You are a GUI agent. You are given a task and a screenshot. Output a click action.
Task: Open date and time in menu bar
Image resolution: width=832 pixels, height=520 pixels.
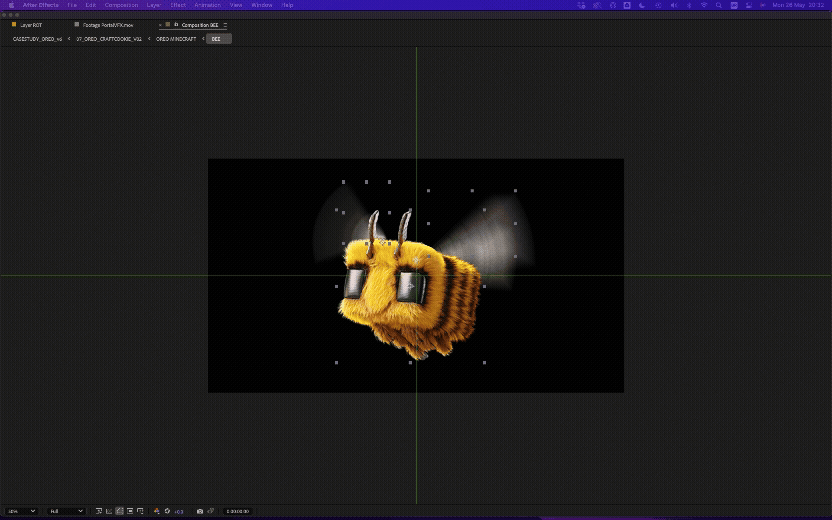click(x=799, y=5)
